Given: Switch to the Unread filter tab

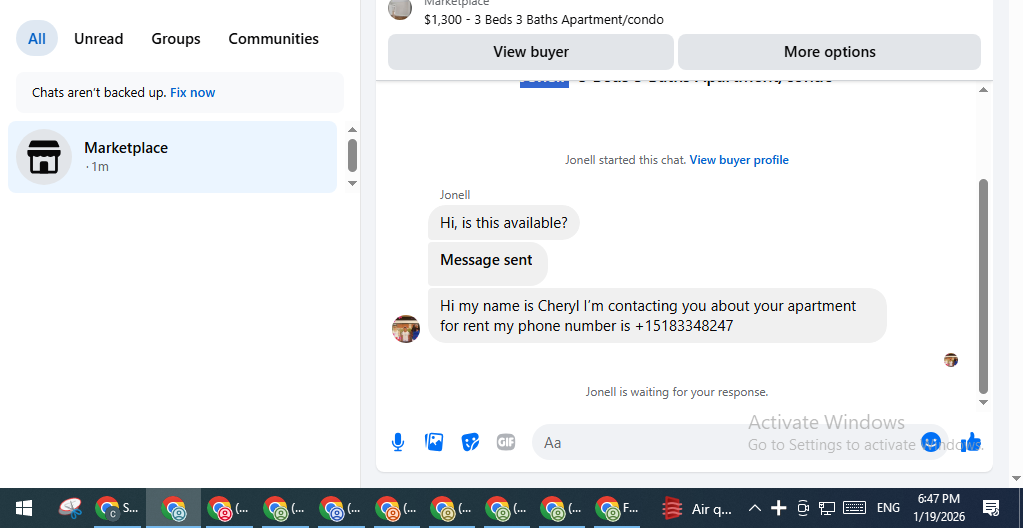Looking at the screenshot, I should coord(99,39).
